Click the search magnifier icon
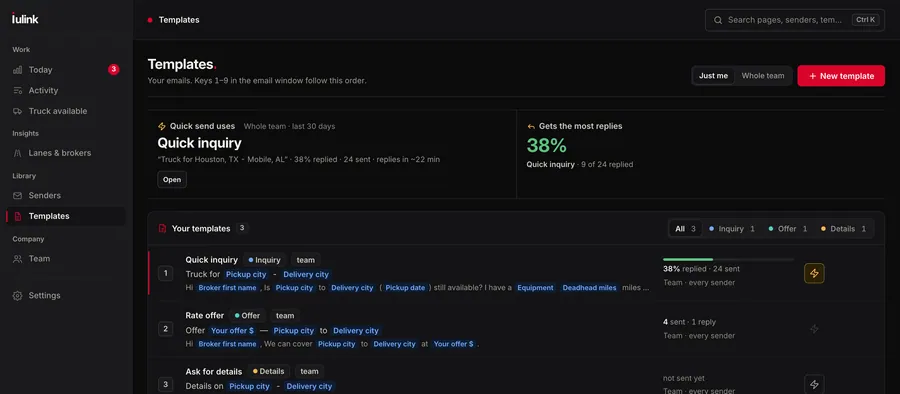This screenshot has height=394, width=900. (717, 20)
